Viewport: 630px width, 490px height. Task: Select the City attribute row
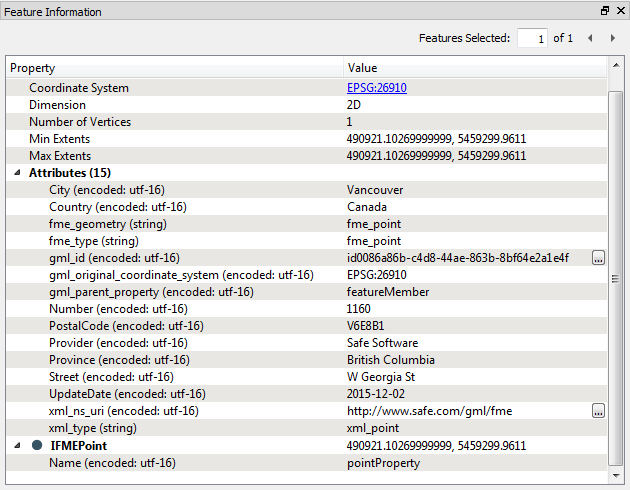306,190
